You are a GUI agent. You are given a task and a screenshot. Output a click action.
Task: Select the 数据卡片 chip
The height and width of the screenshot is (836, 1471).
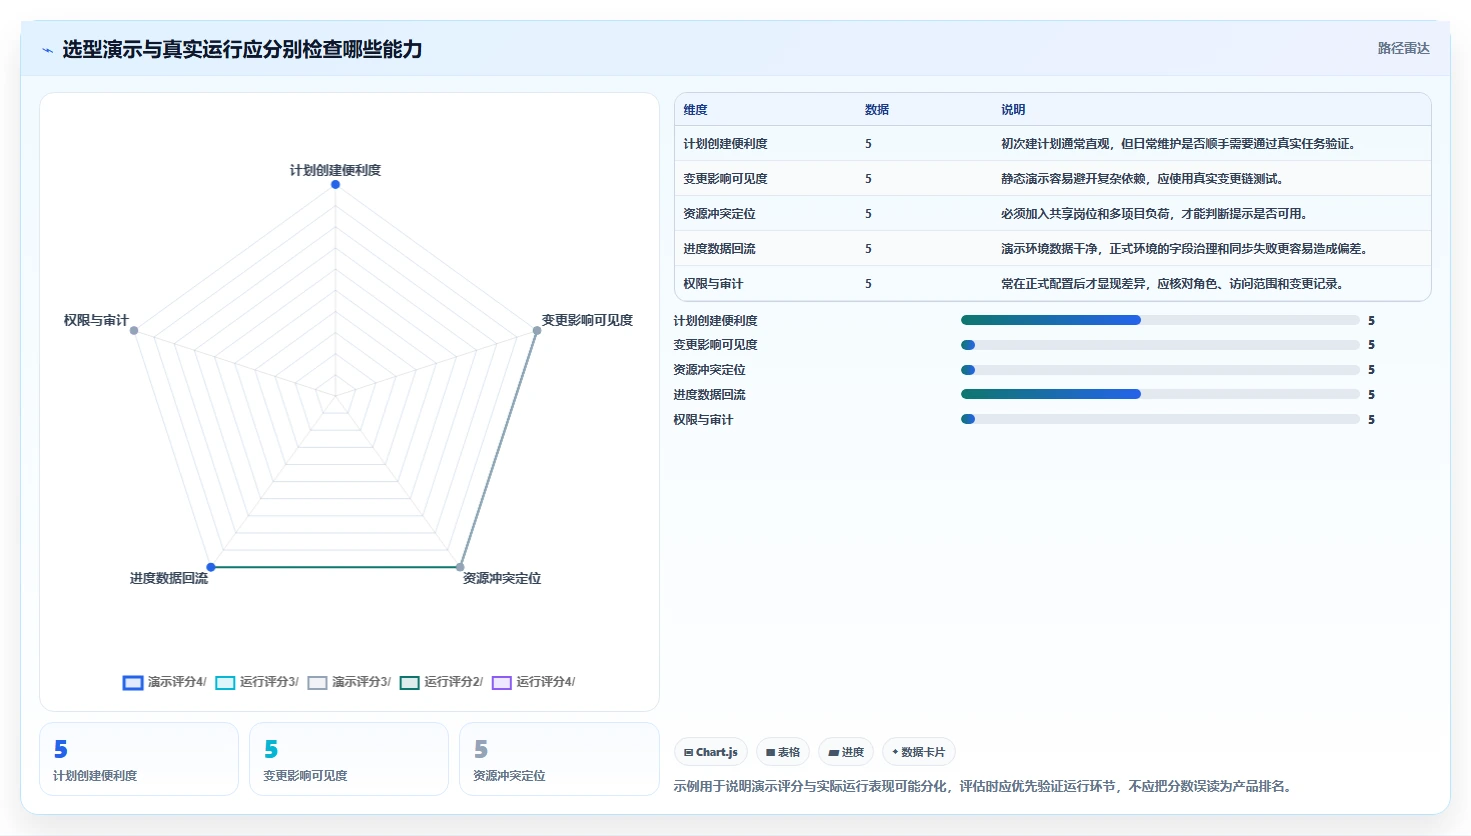[919, 752]
